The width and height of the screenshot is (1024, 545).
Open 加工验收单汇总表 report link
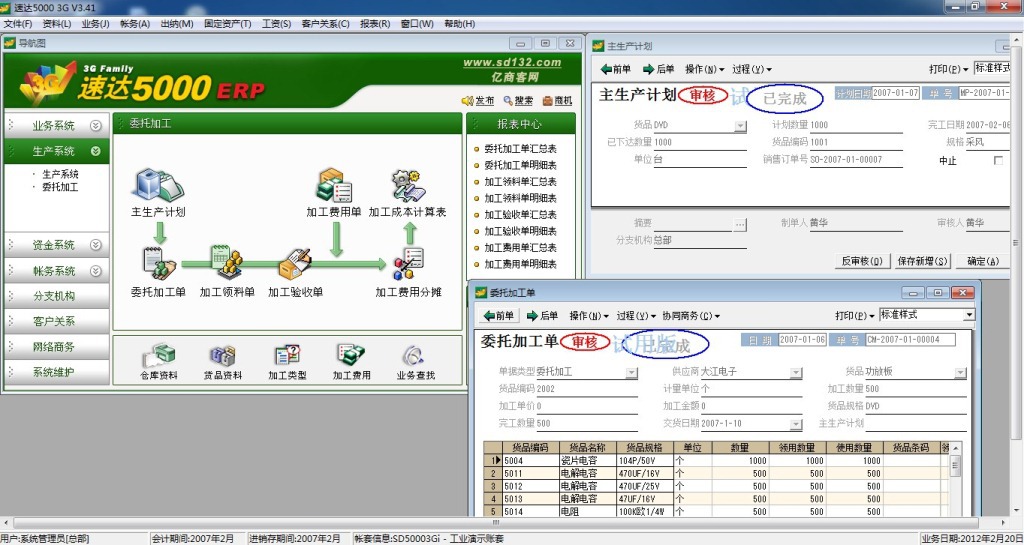[520, 215]
